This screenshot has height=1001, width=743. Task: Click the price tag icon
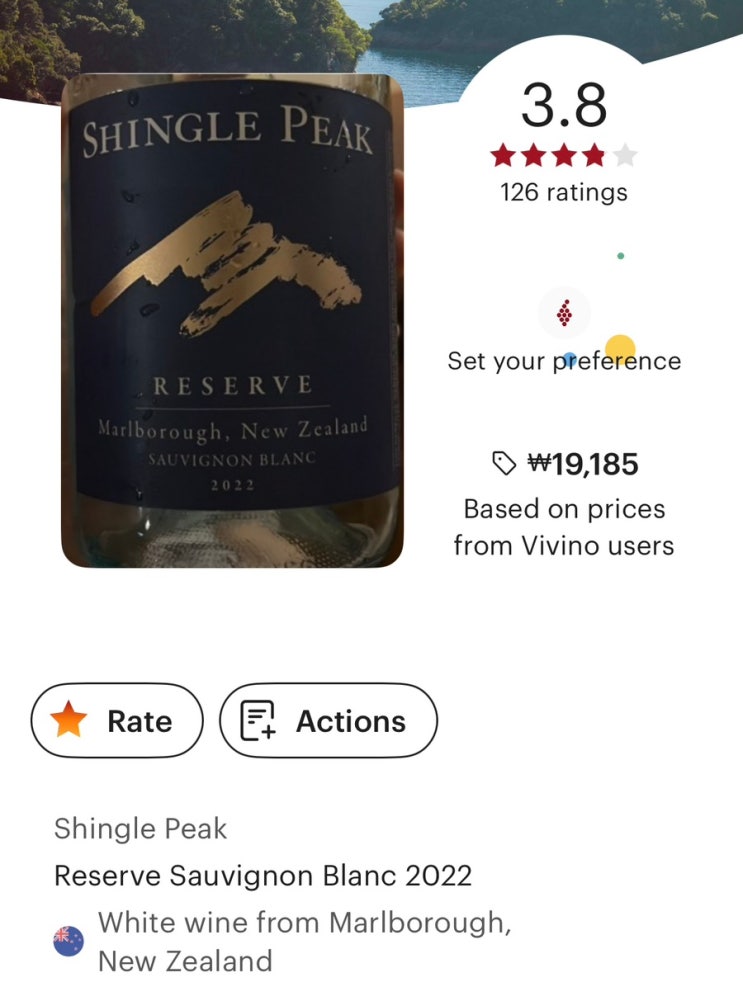(503, 463)
